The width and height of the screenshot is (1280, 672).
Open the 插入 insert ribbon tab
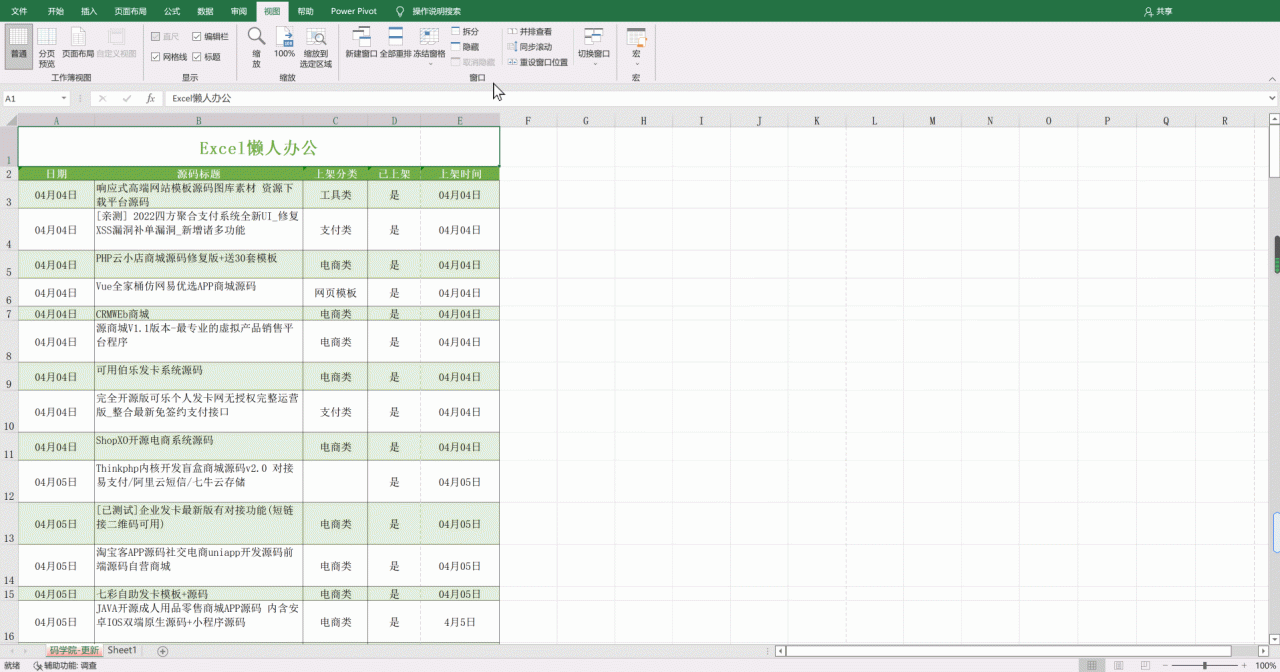[89, 11]
